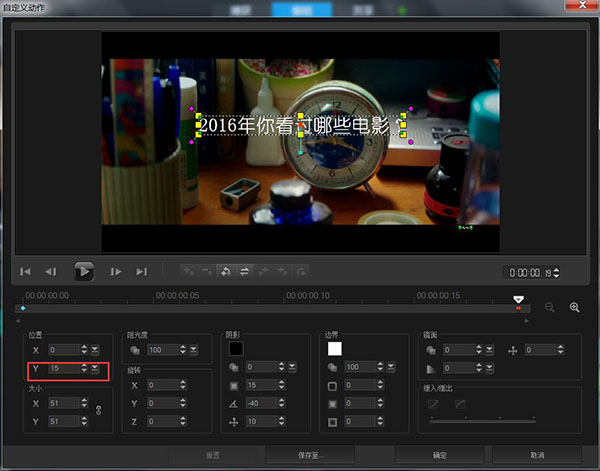Advance to the next frame
Screen dimensions: 600x471
116,271
